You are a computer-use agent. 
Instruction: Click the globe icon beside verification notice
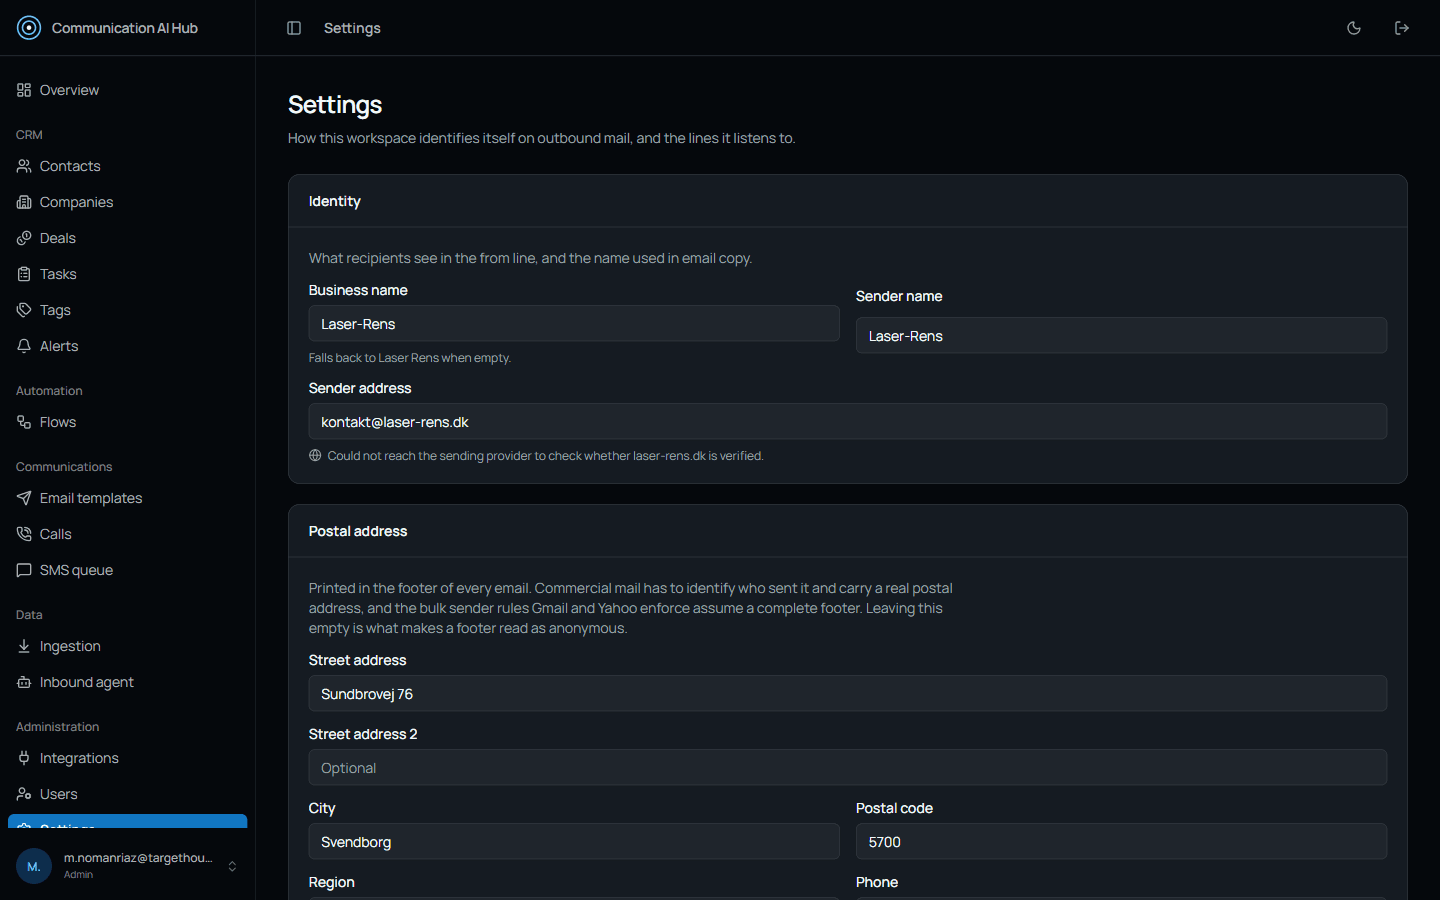point(315,456)
